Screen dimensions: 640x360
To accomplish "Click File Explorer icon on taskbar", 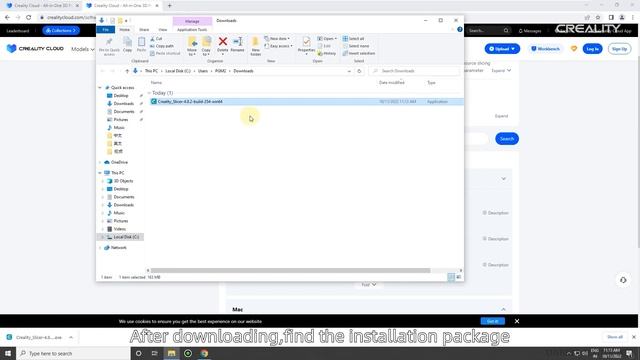I will click(x=171, y=353).
